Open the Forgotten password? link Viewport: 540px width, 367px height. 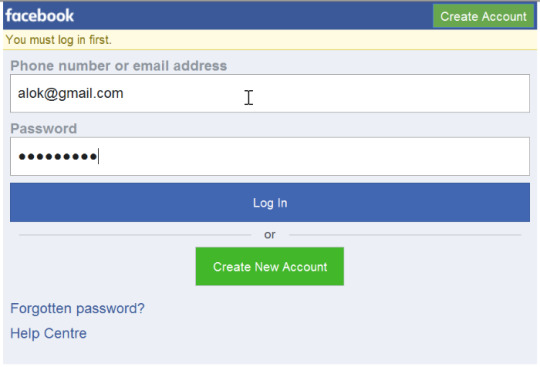tap(77, 308)
